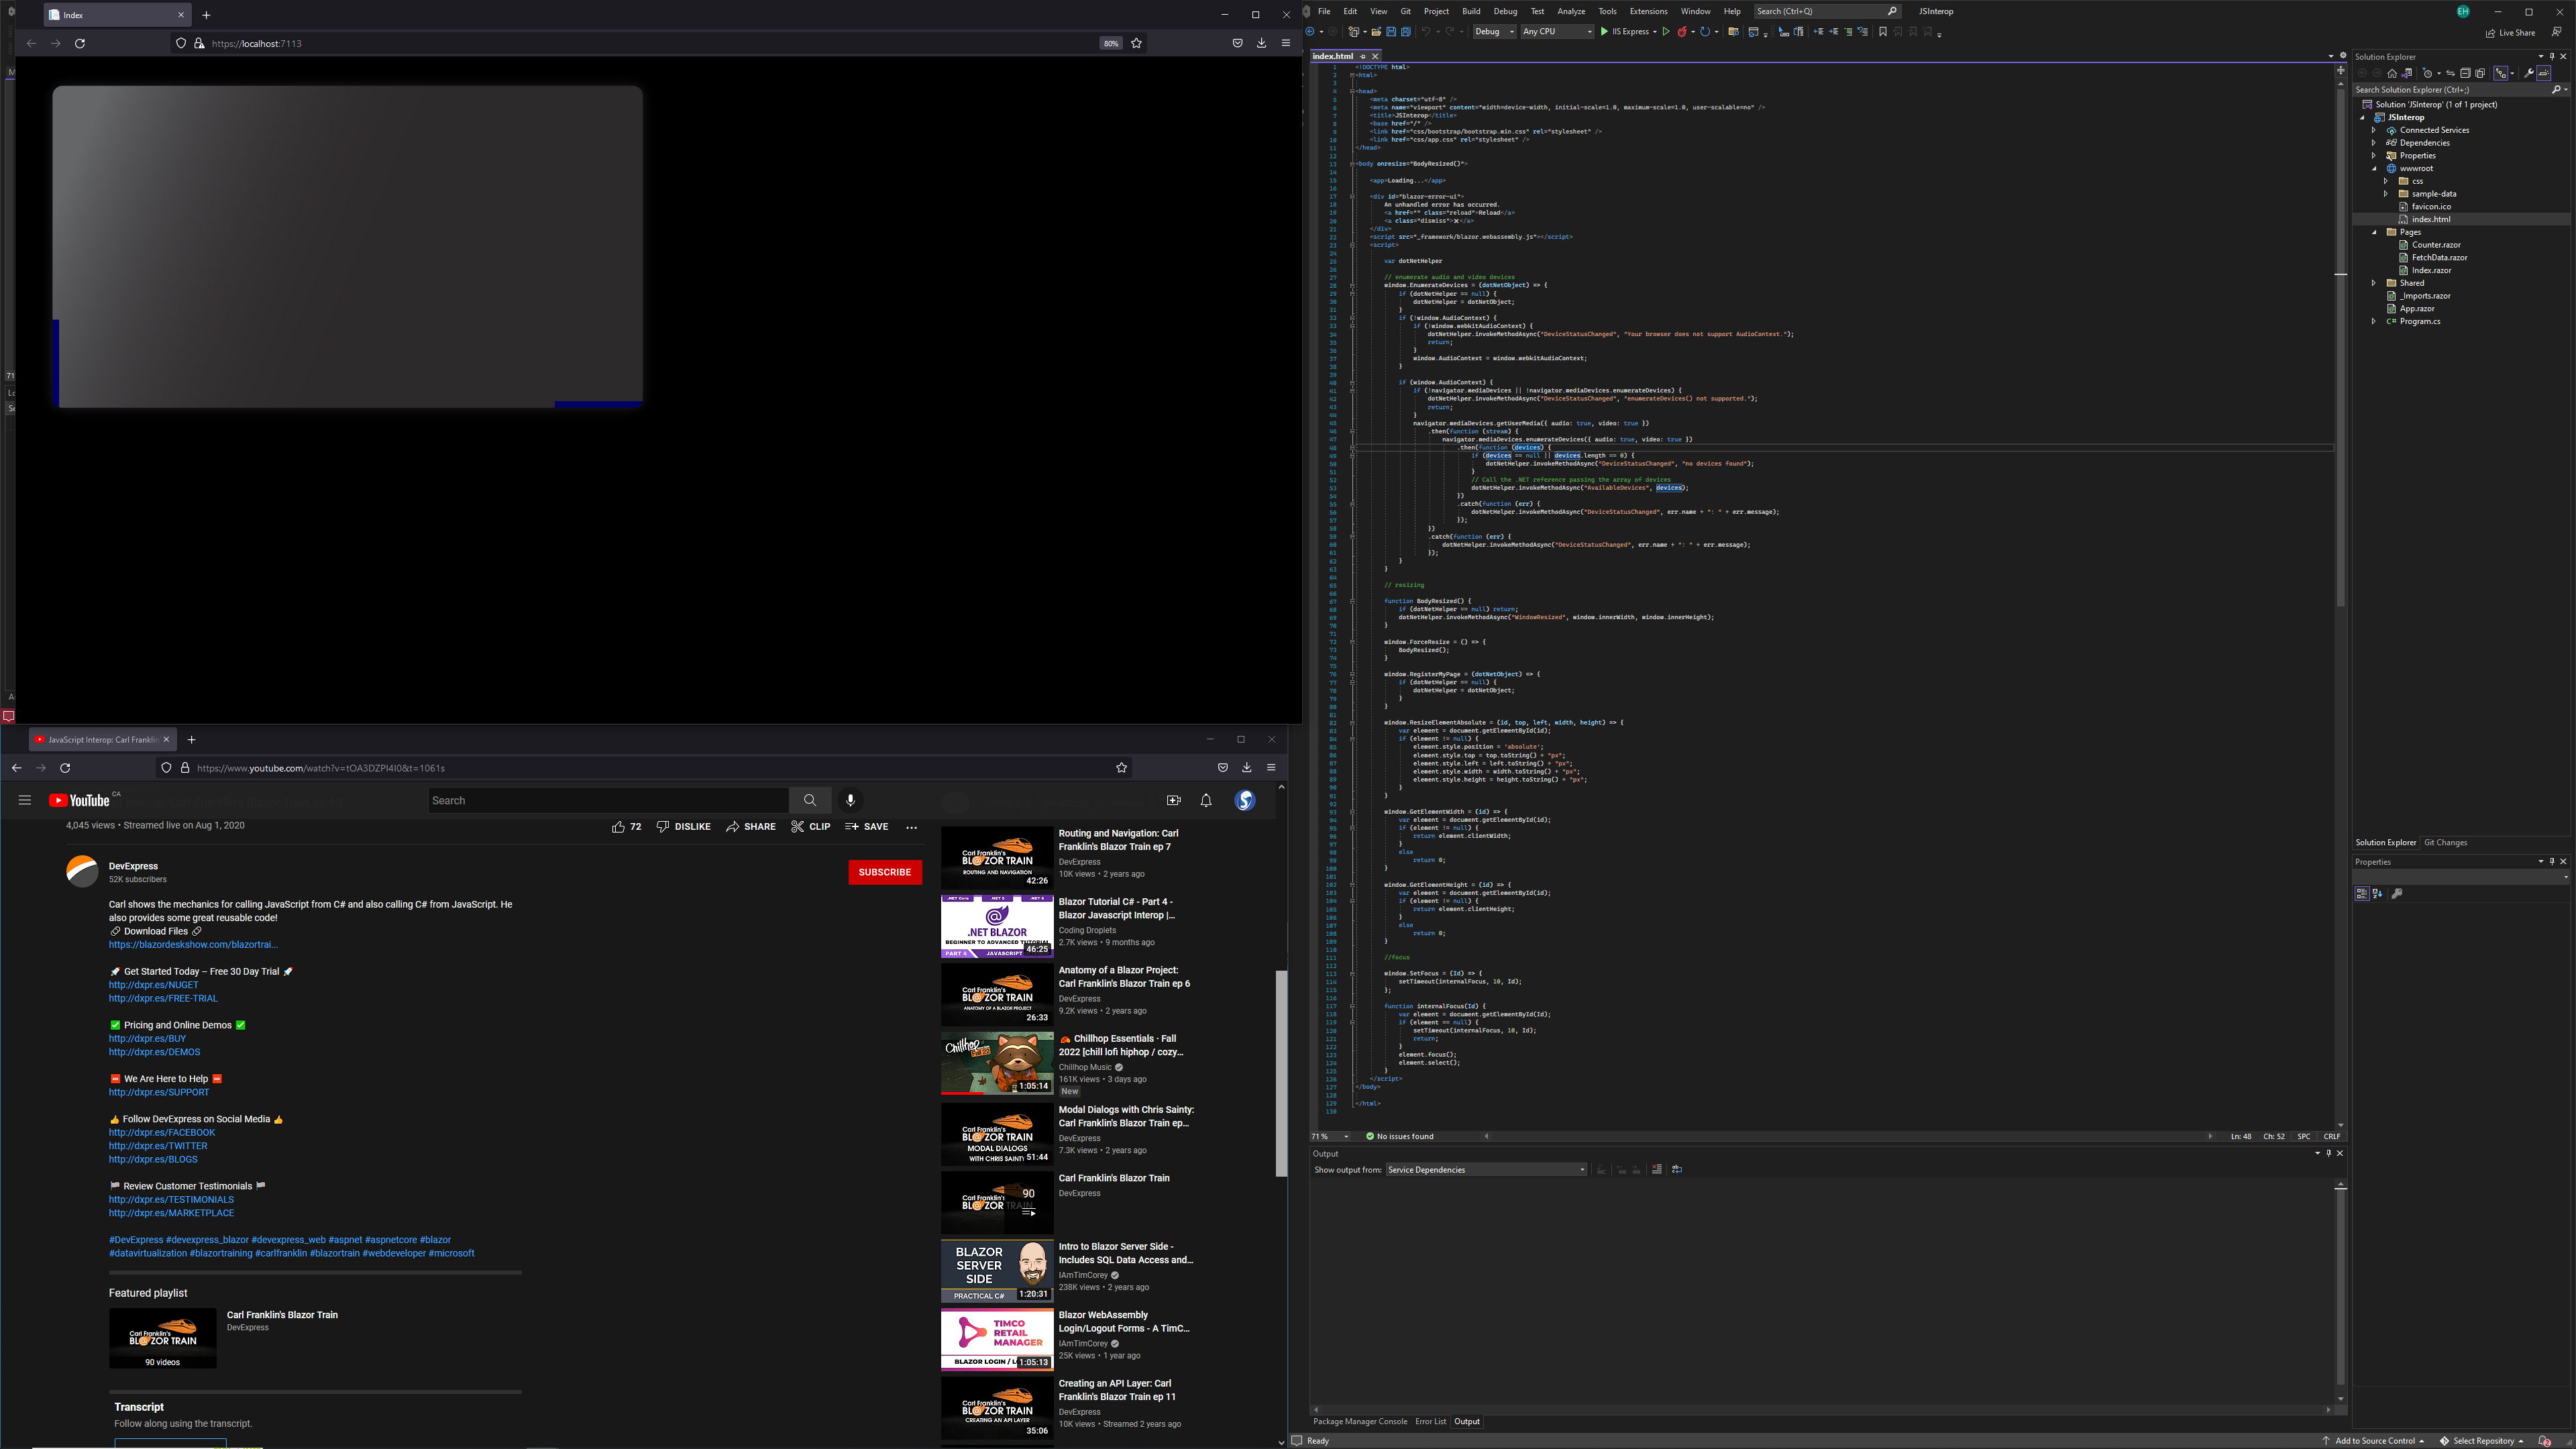Click the YouTube page vertical scrollbar thumb

[x=1281, y=1072]
